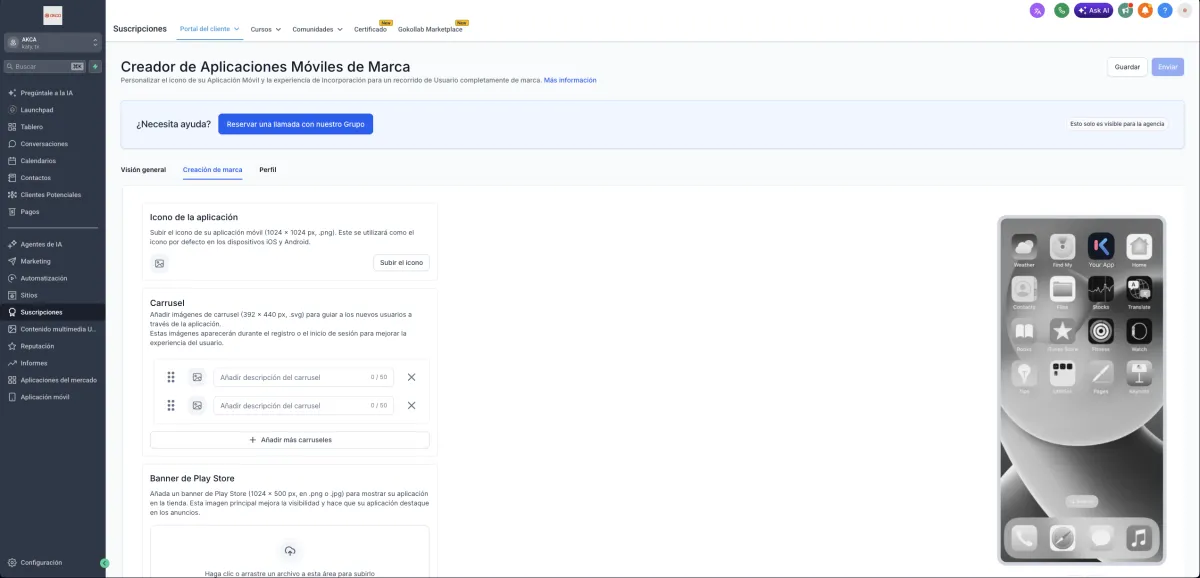
Task: Click Reservar una llamada con nuestro Grupo
Action: coord(295,124)
